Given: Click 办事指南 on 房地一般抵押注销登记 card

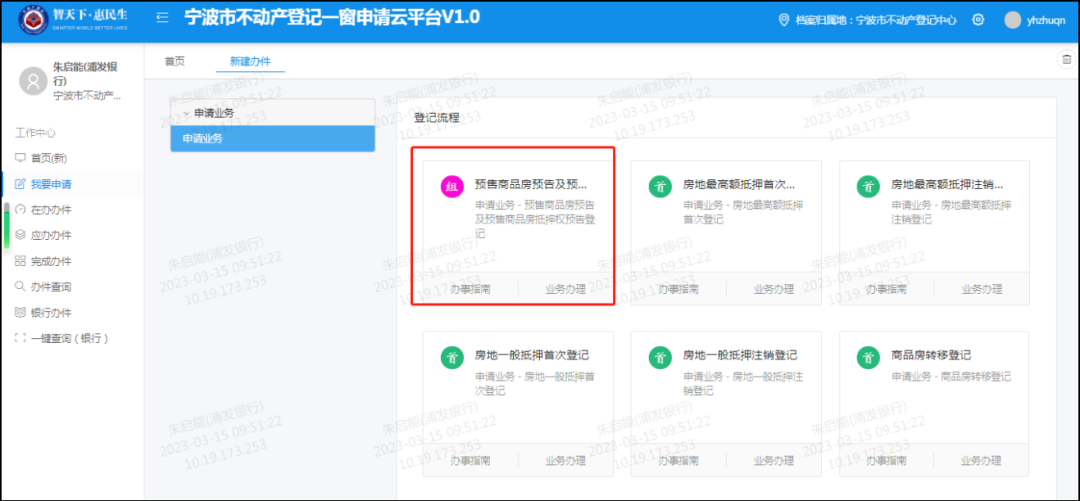Looking at the screenshot, I should coord(679,460).
